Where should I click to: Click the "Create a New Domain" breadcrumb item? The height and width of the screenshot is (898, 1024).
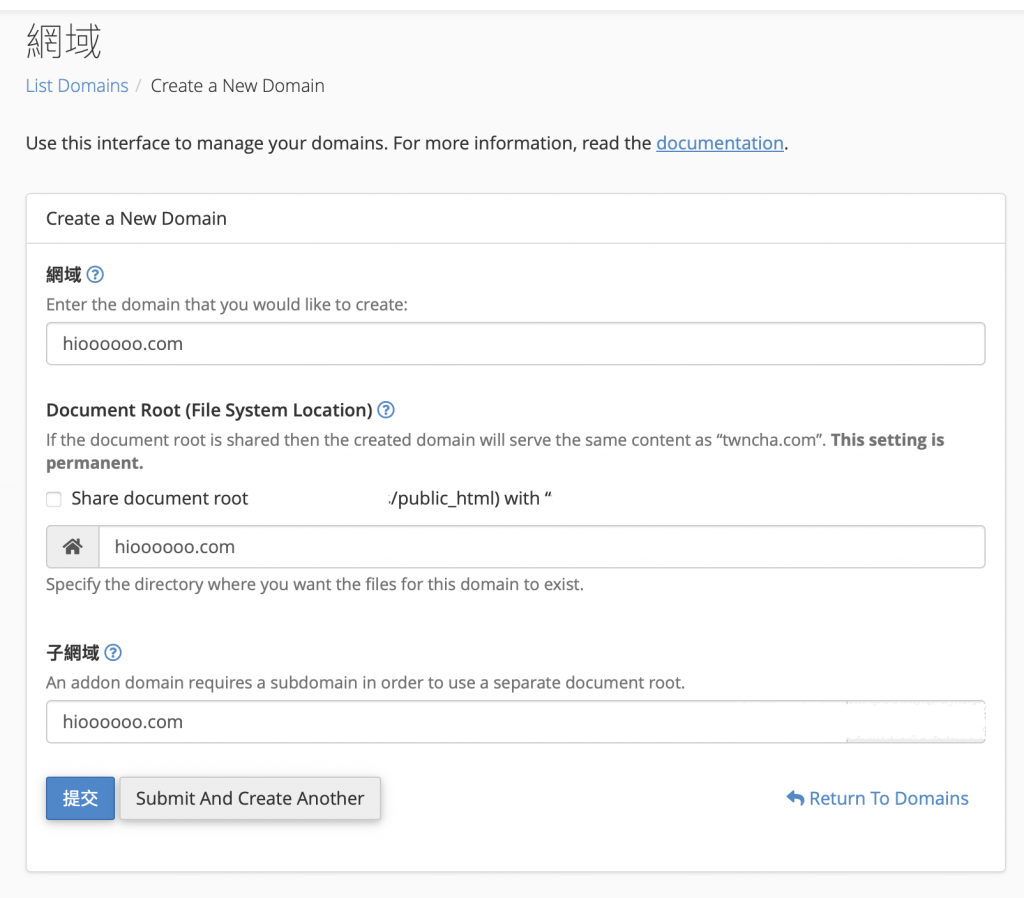click(x=237, y=86)
